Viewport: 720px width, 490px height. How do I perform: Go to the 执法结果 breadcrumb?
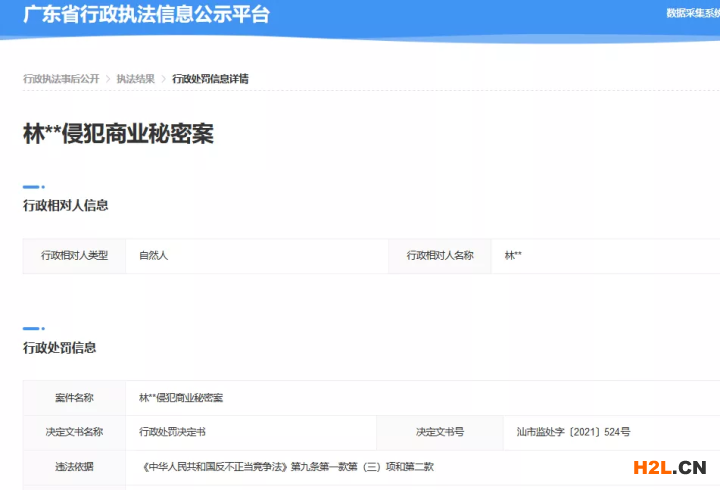pyautogui.click(x=135, y=79)
